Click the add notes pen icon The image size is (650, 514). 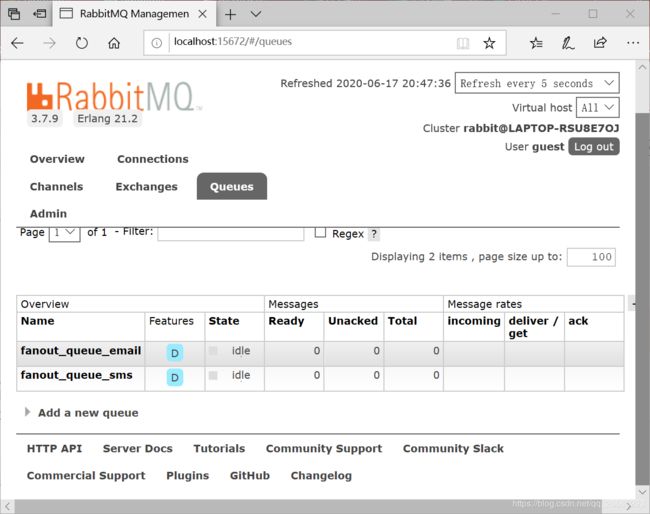pyautogui.click(x=568, y=43)
